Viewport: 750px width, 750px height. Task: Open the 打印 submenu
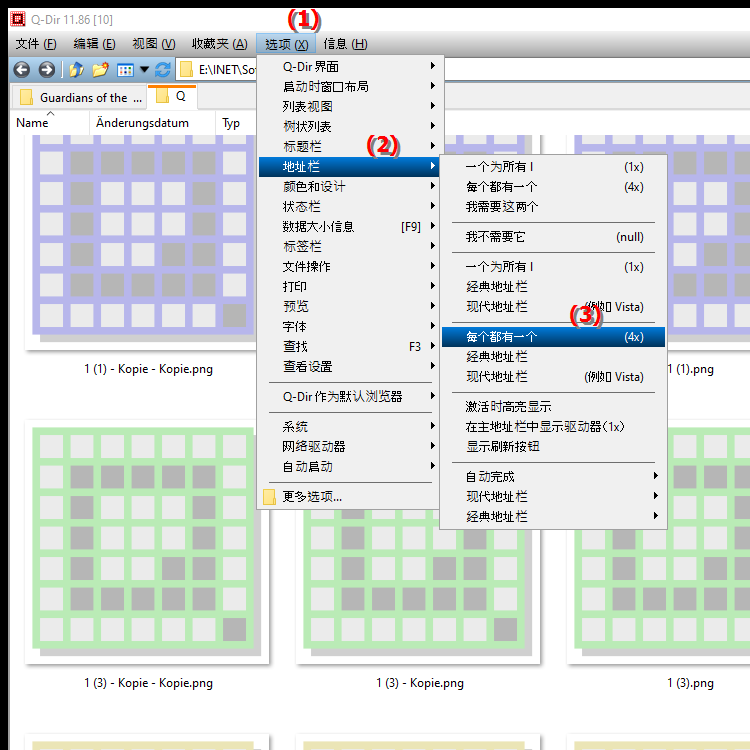351,287
